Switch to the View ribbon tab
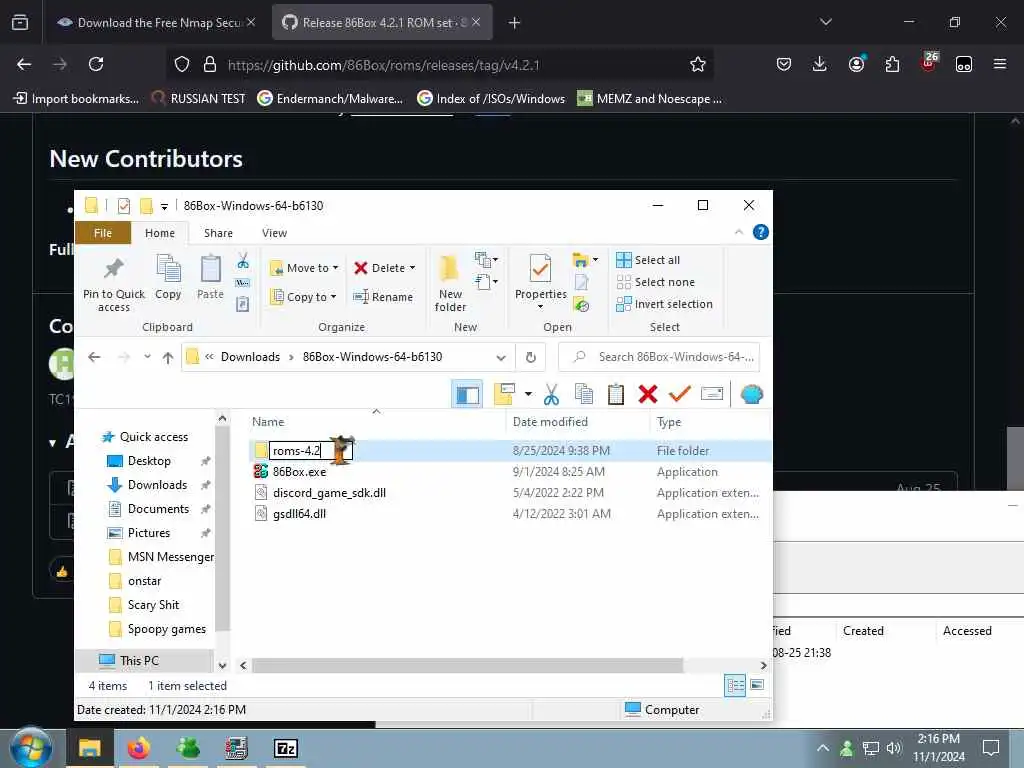The image size is (1024, 768). tap(274, 233)
